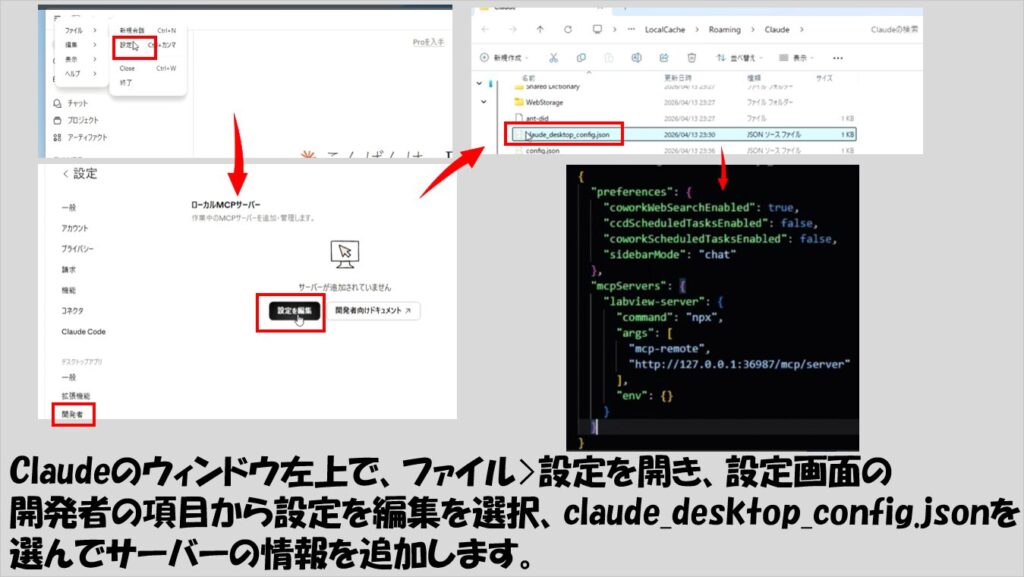Click the Rename icon in Explorer toolbar
Viewport: 1024px width, 577px height.
click(636, 58)
